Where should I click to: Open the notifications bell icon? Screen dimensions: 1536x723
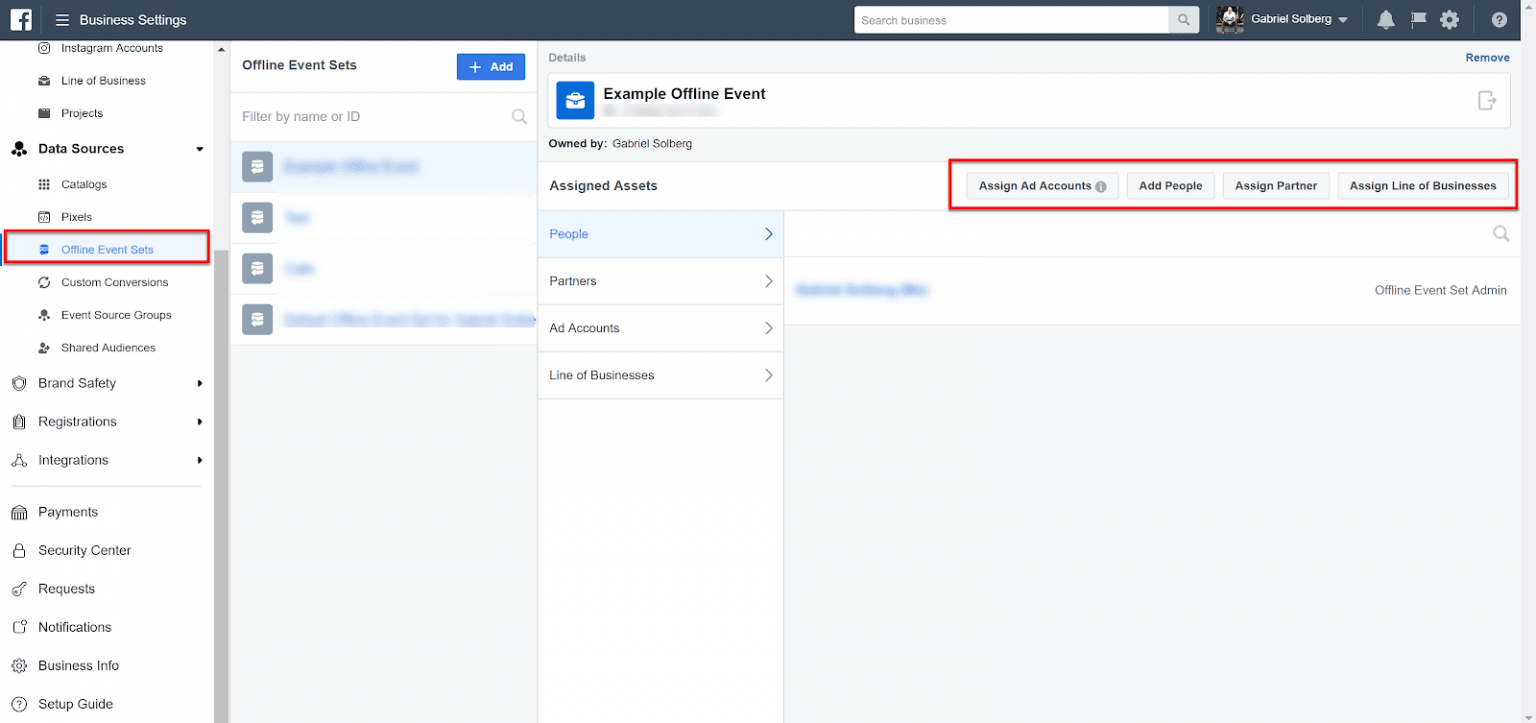click(1385, 20)
